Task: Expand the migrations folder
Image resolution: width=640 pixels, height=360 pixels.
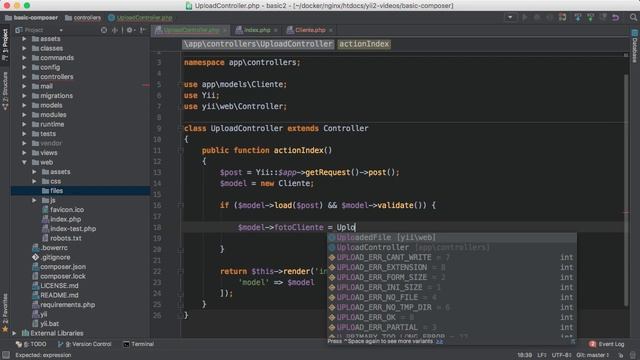Action: [x=24, y=96]
